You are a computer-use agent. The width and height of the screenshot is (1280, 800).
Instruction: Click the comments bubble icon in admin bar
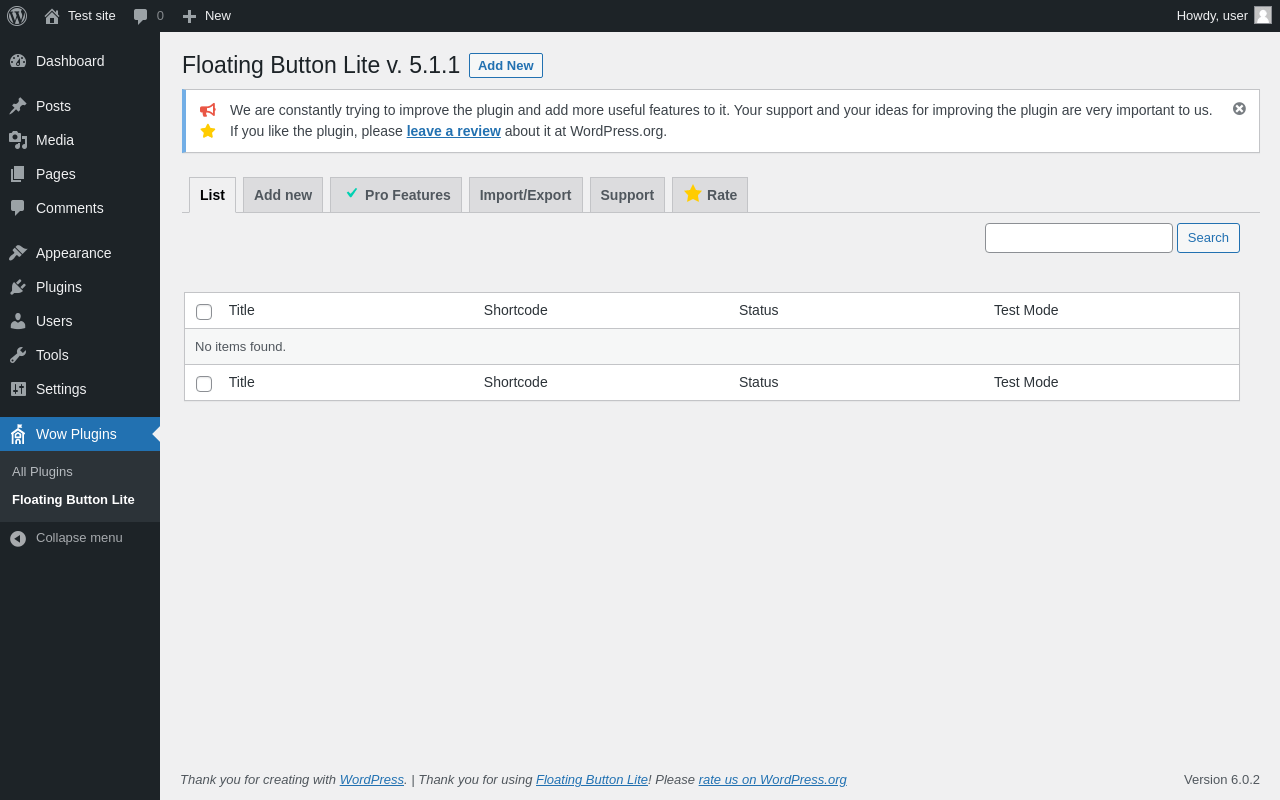141,16
